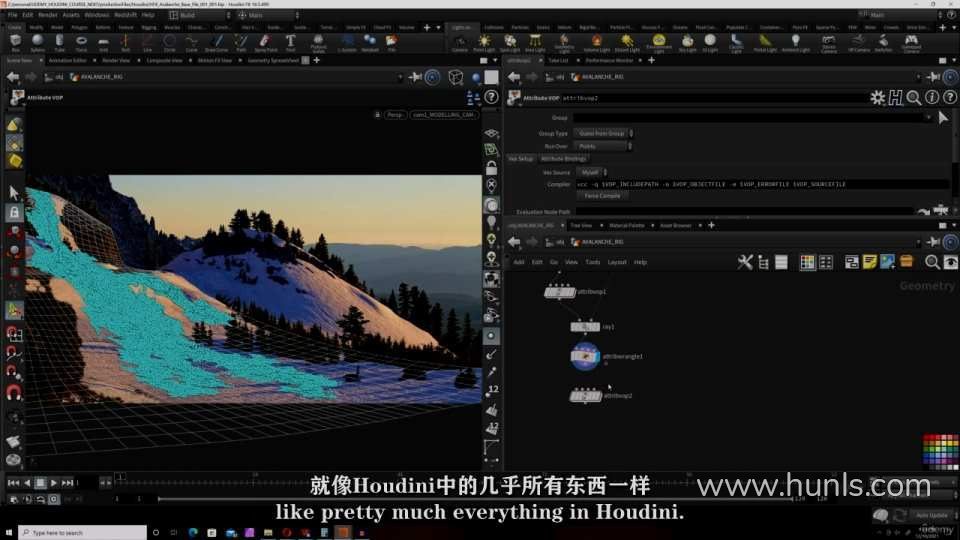Open the Persp viewport menu

394,114
